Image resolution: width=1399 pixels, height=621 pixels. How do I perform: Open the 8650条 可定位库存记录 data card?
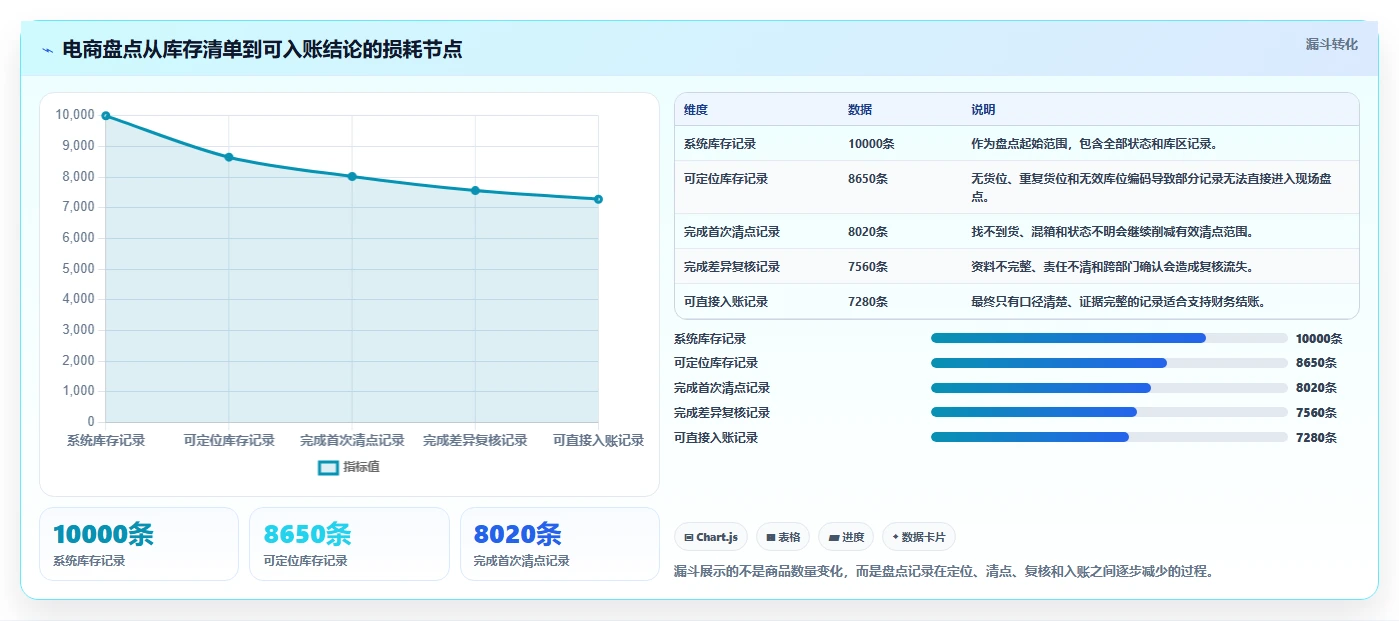tap(349, 544)
